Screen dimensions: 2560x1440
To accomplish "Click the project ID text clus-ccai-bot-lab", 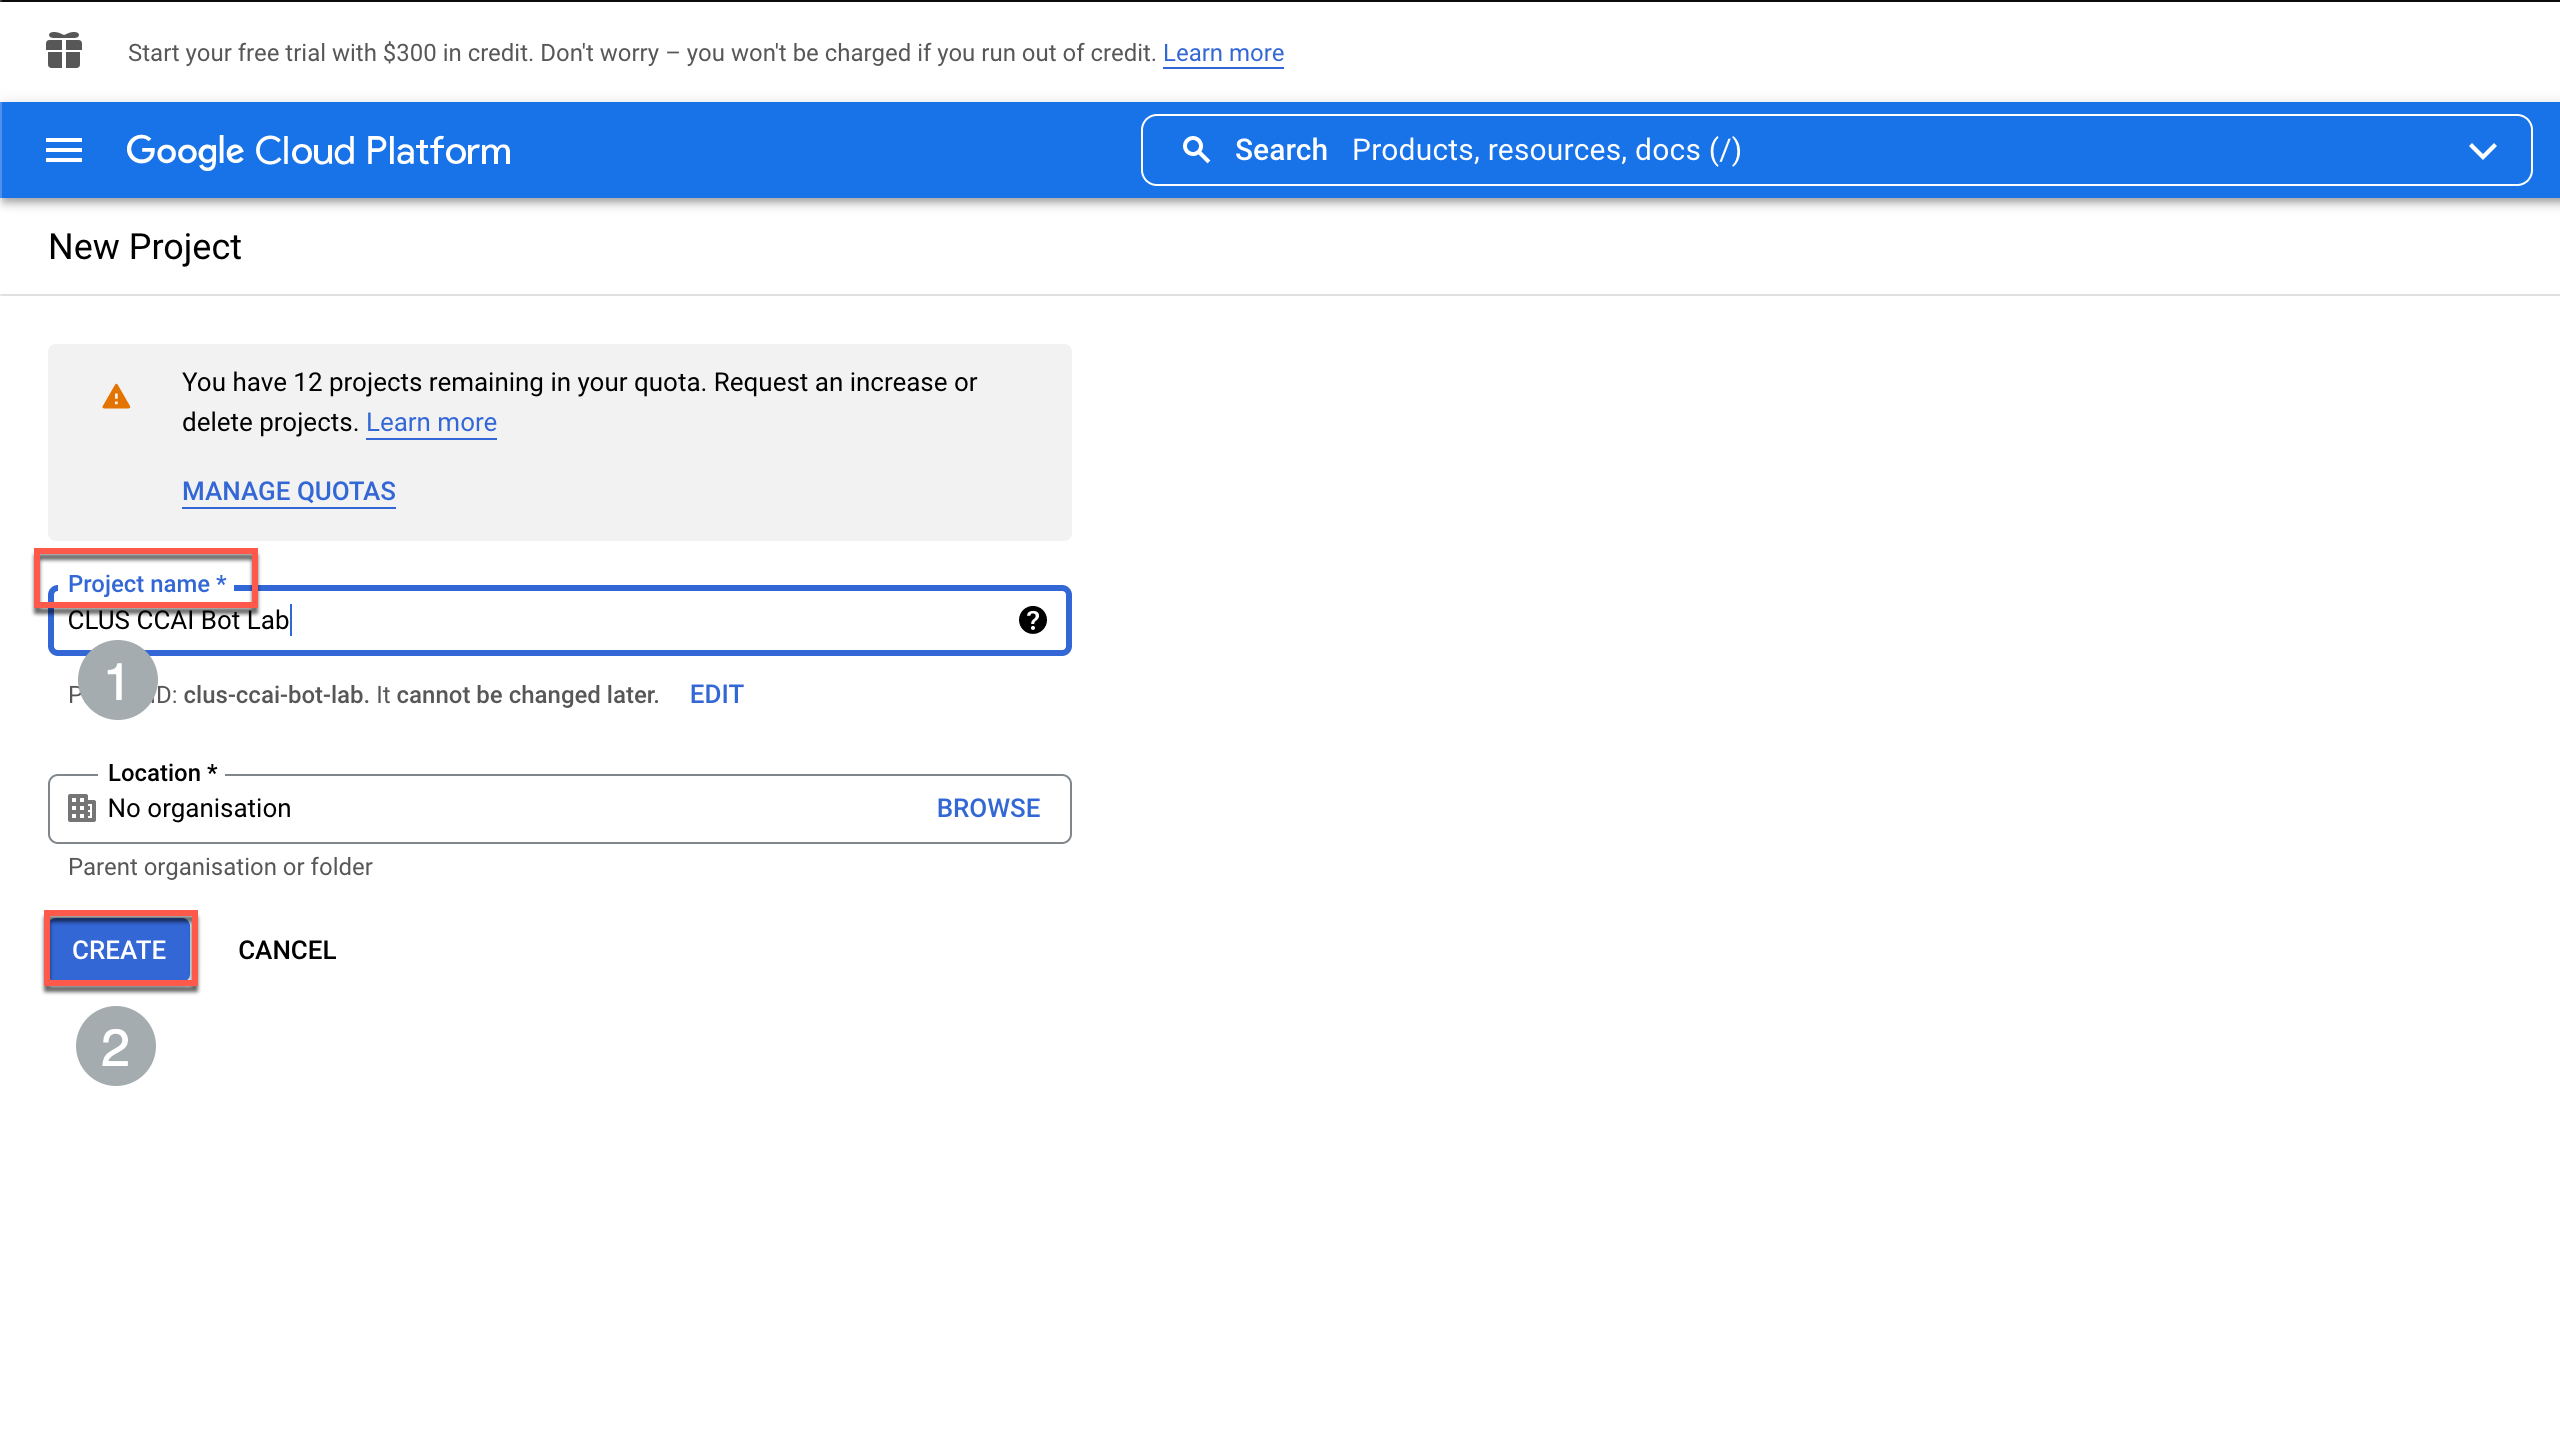I will [273, 695].
